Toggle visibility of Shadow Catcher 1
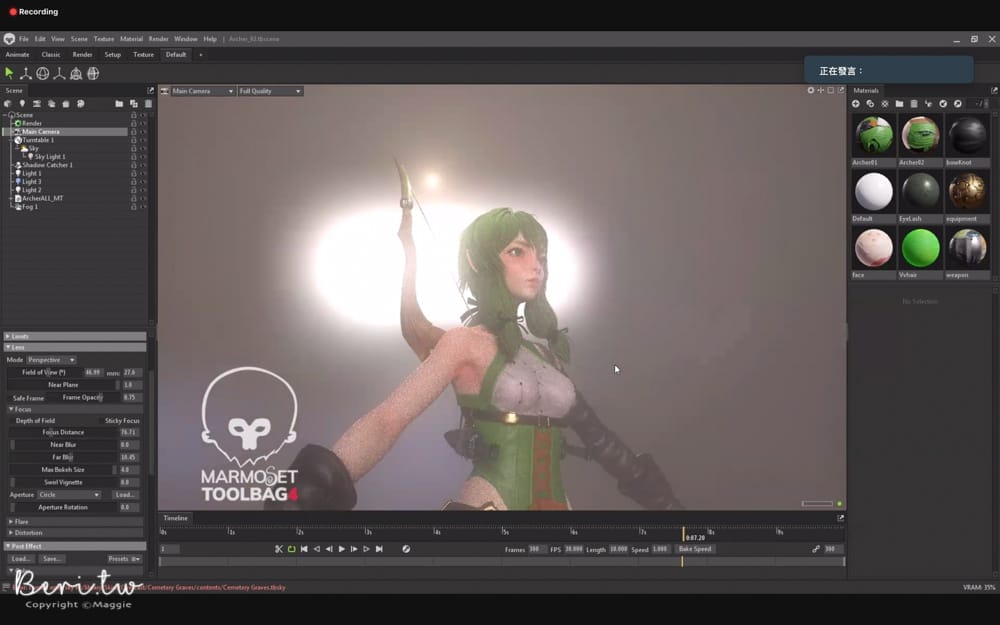Viewport: 1000px width, 625px height. coord(143,165)
